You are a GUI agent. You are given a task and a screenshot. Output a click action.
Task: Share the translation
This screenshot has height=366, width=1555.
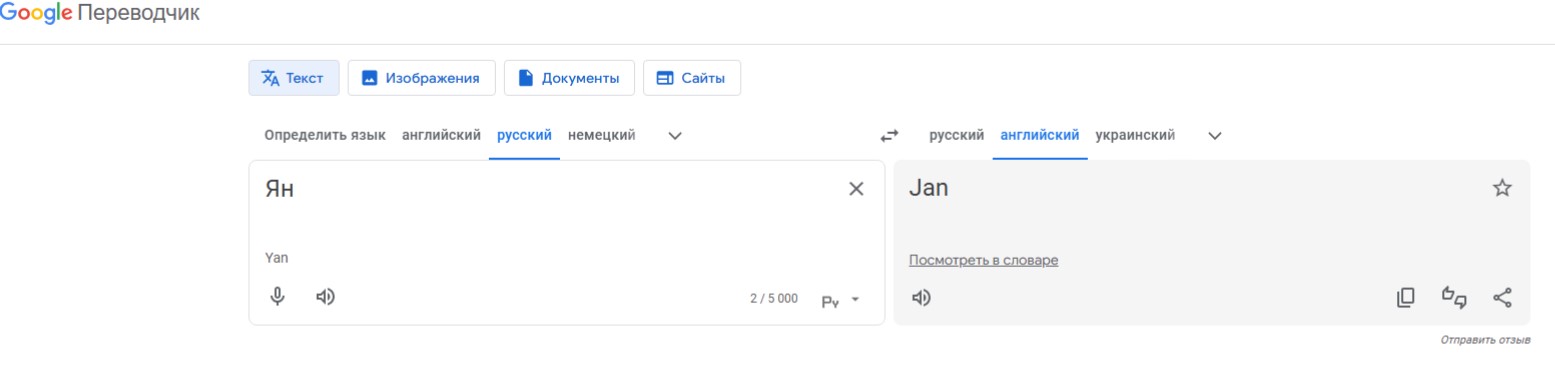[1502, 297]
